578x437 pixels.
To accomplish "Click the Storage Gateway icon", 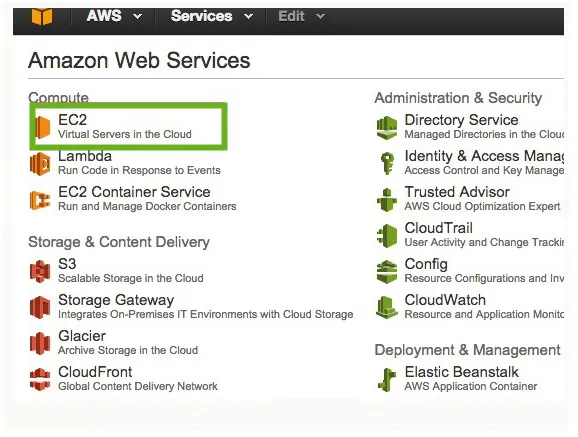I will coord(40,307).
